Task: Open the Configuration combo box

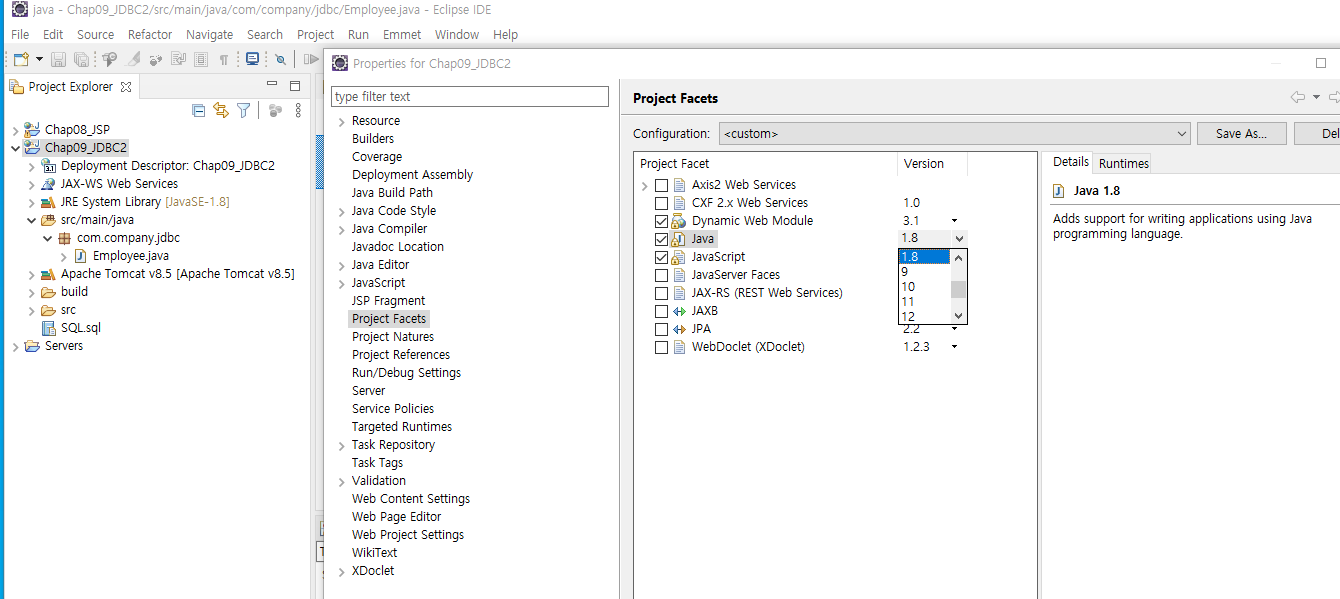Action: (x=954, y=133)
